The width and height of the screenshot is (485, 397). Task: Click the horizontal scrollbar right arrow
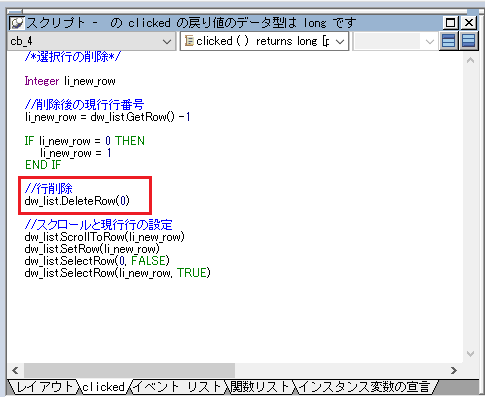pos(454,370)
